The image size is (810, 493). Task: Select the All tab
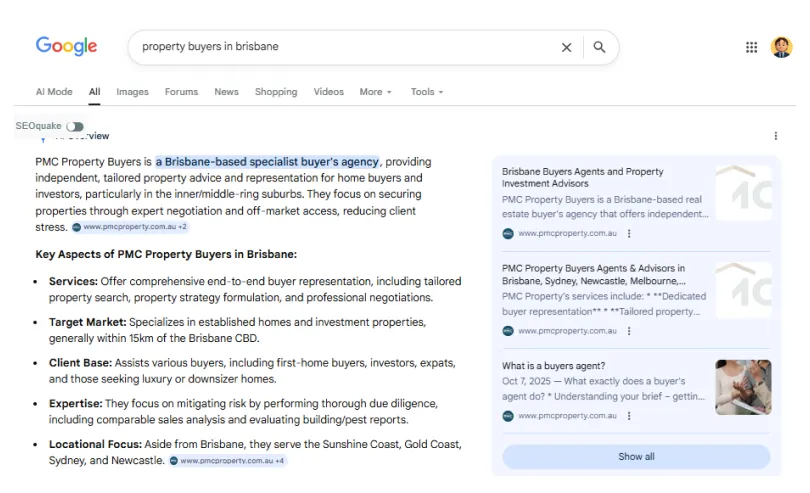[x=94, y=92]
